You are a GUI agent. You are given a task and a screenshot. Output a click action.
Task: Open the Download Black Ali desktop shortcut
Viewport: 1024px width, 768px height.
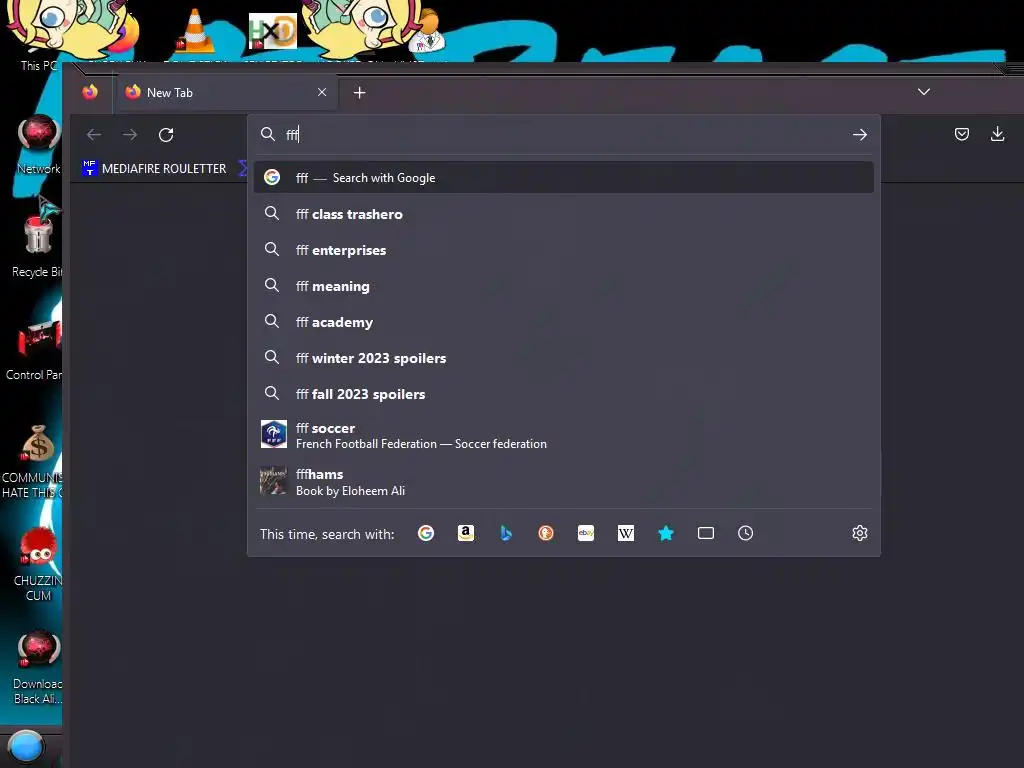38,667
